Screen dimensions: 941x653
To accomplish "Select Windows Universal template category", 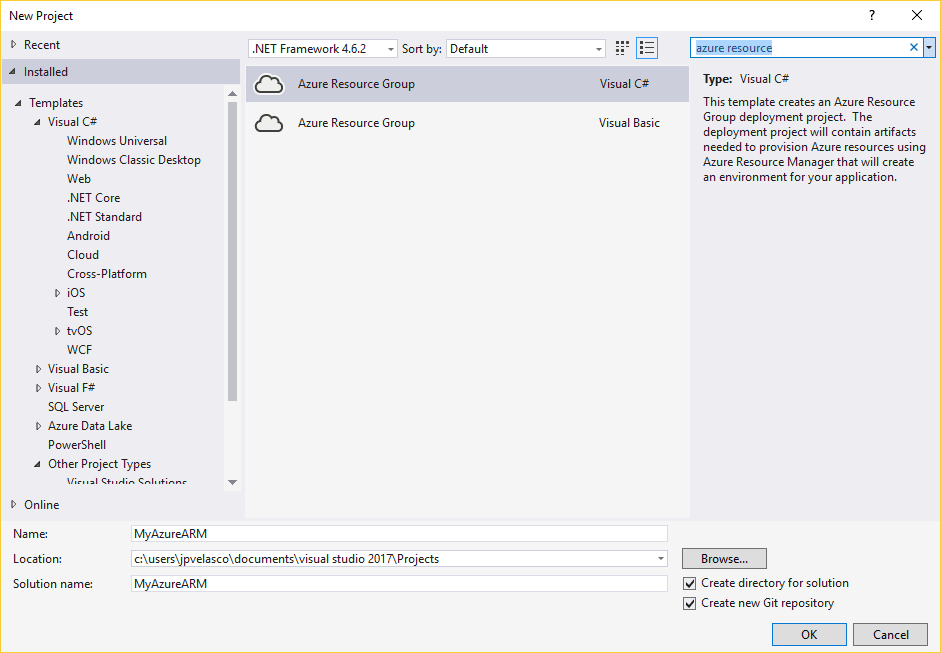I will [117, 140].
